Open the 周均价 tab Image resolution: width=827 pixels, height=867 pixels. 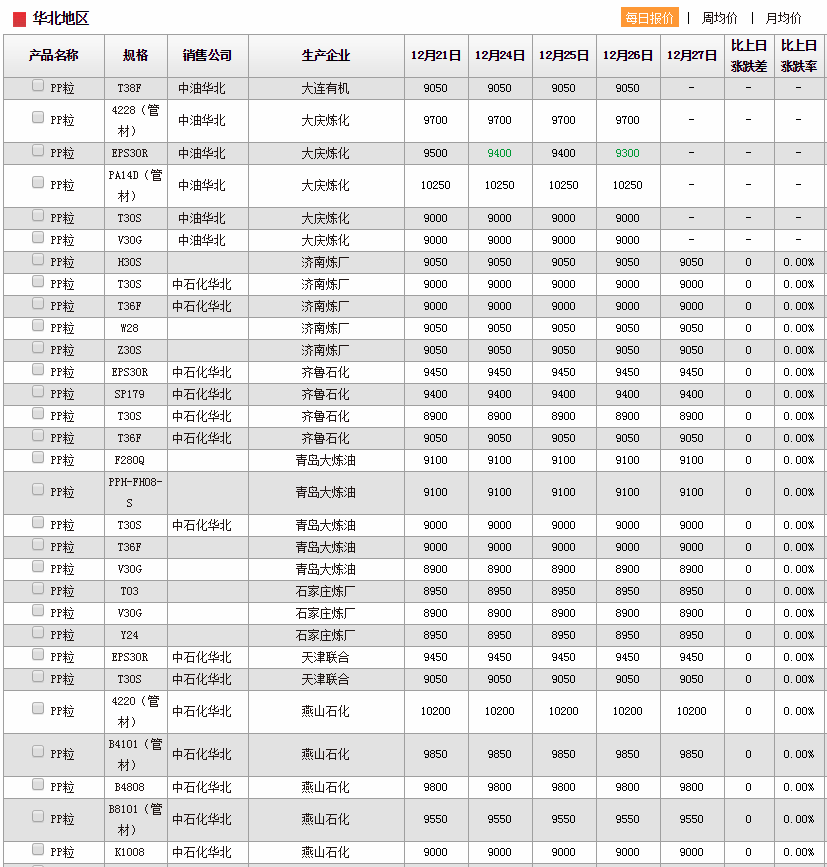tap(719, 18)
